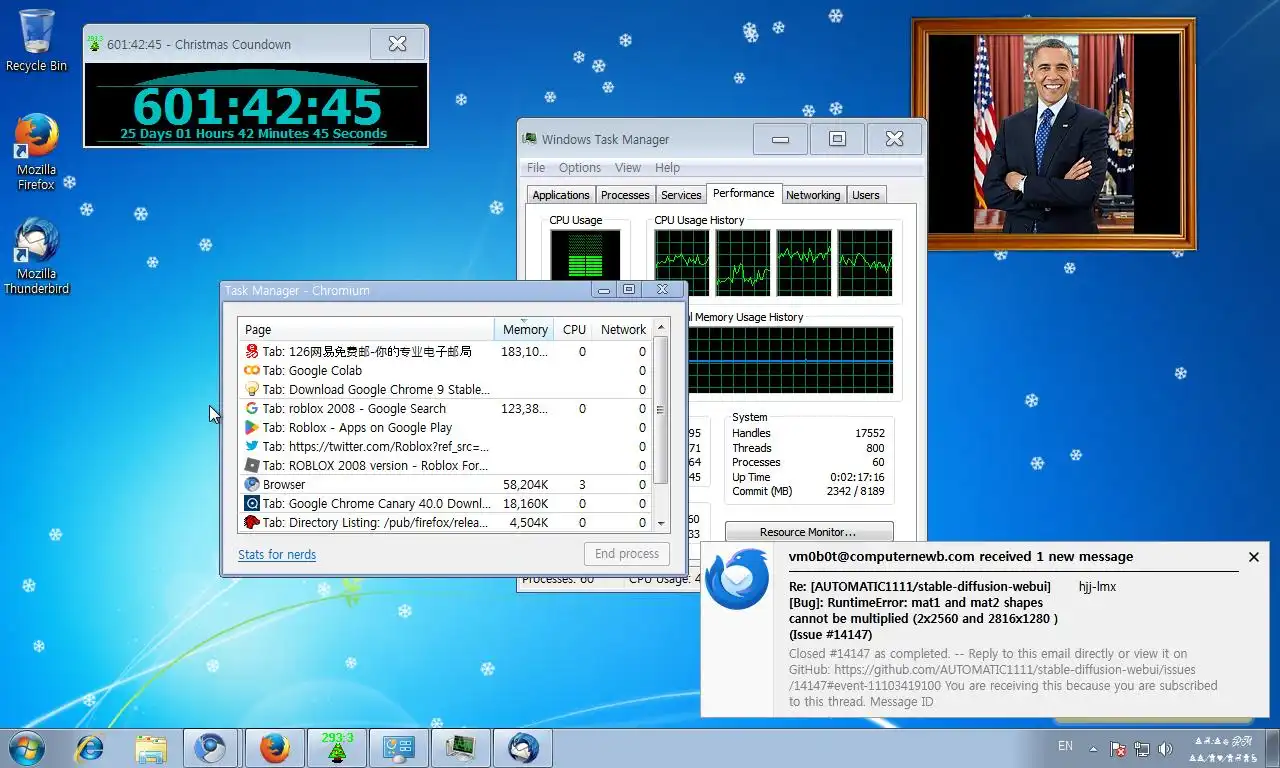Open the Recycle Bin desktop icon
The image size is (1280, 768).
point(37,40)
